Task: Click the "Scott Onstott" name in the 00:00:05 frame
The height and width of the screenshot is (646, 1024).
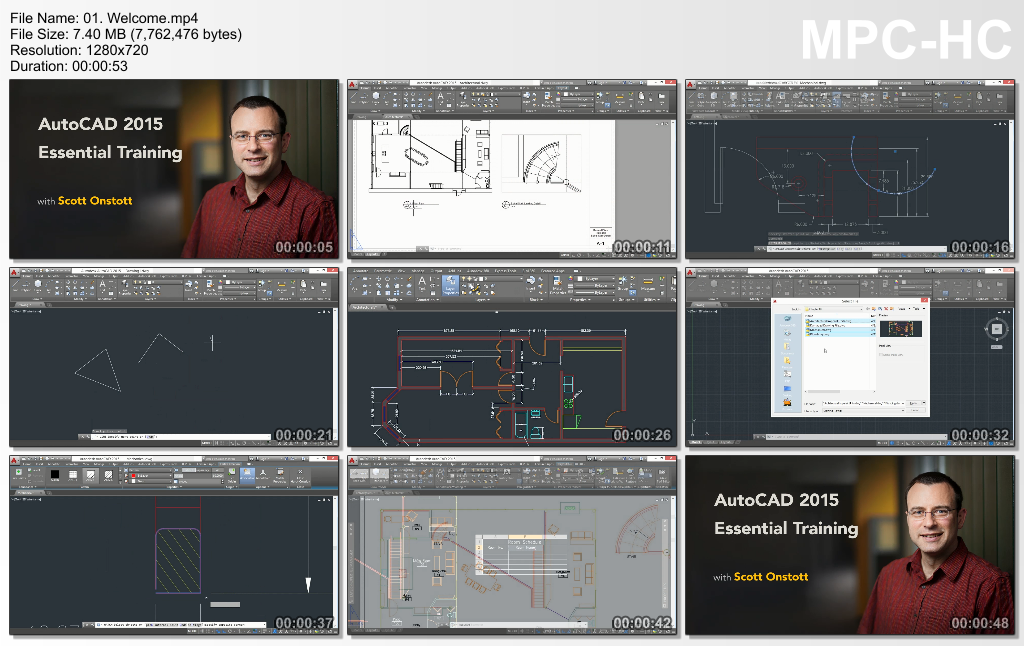Action: 95,201
